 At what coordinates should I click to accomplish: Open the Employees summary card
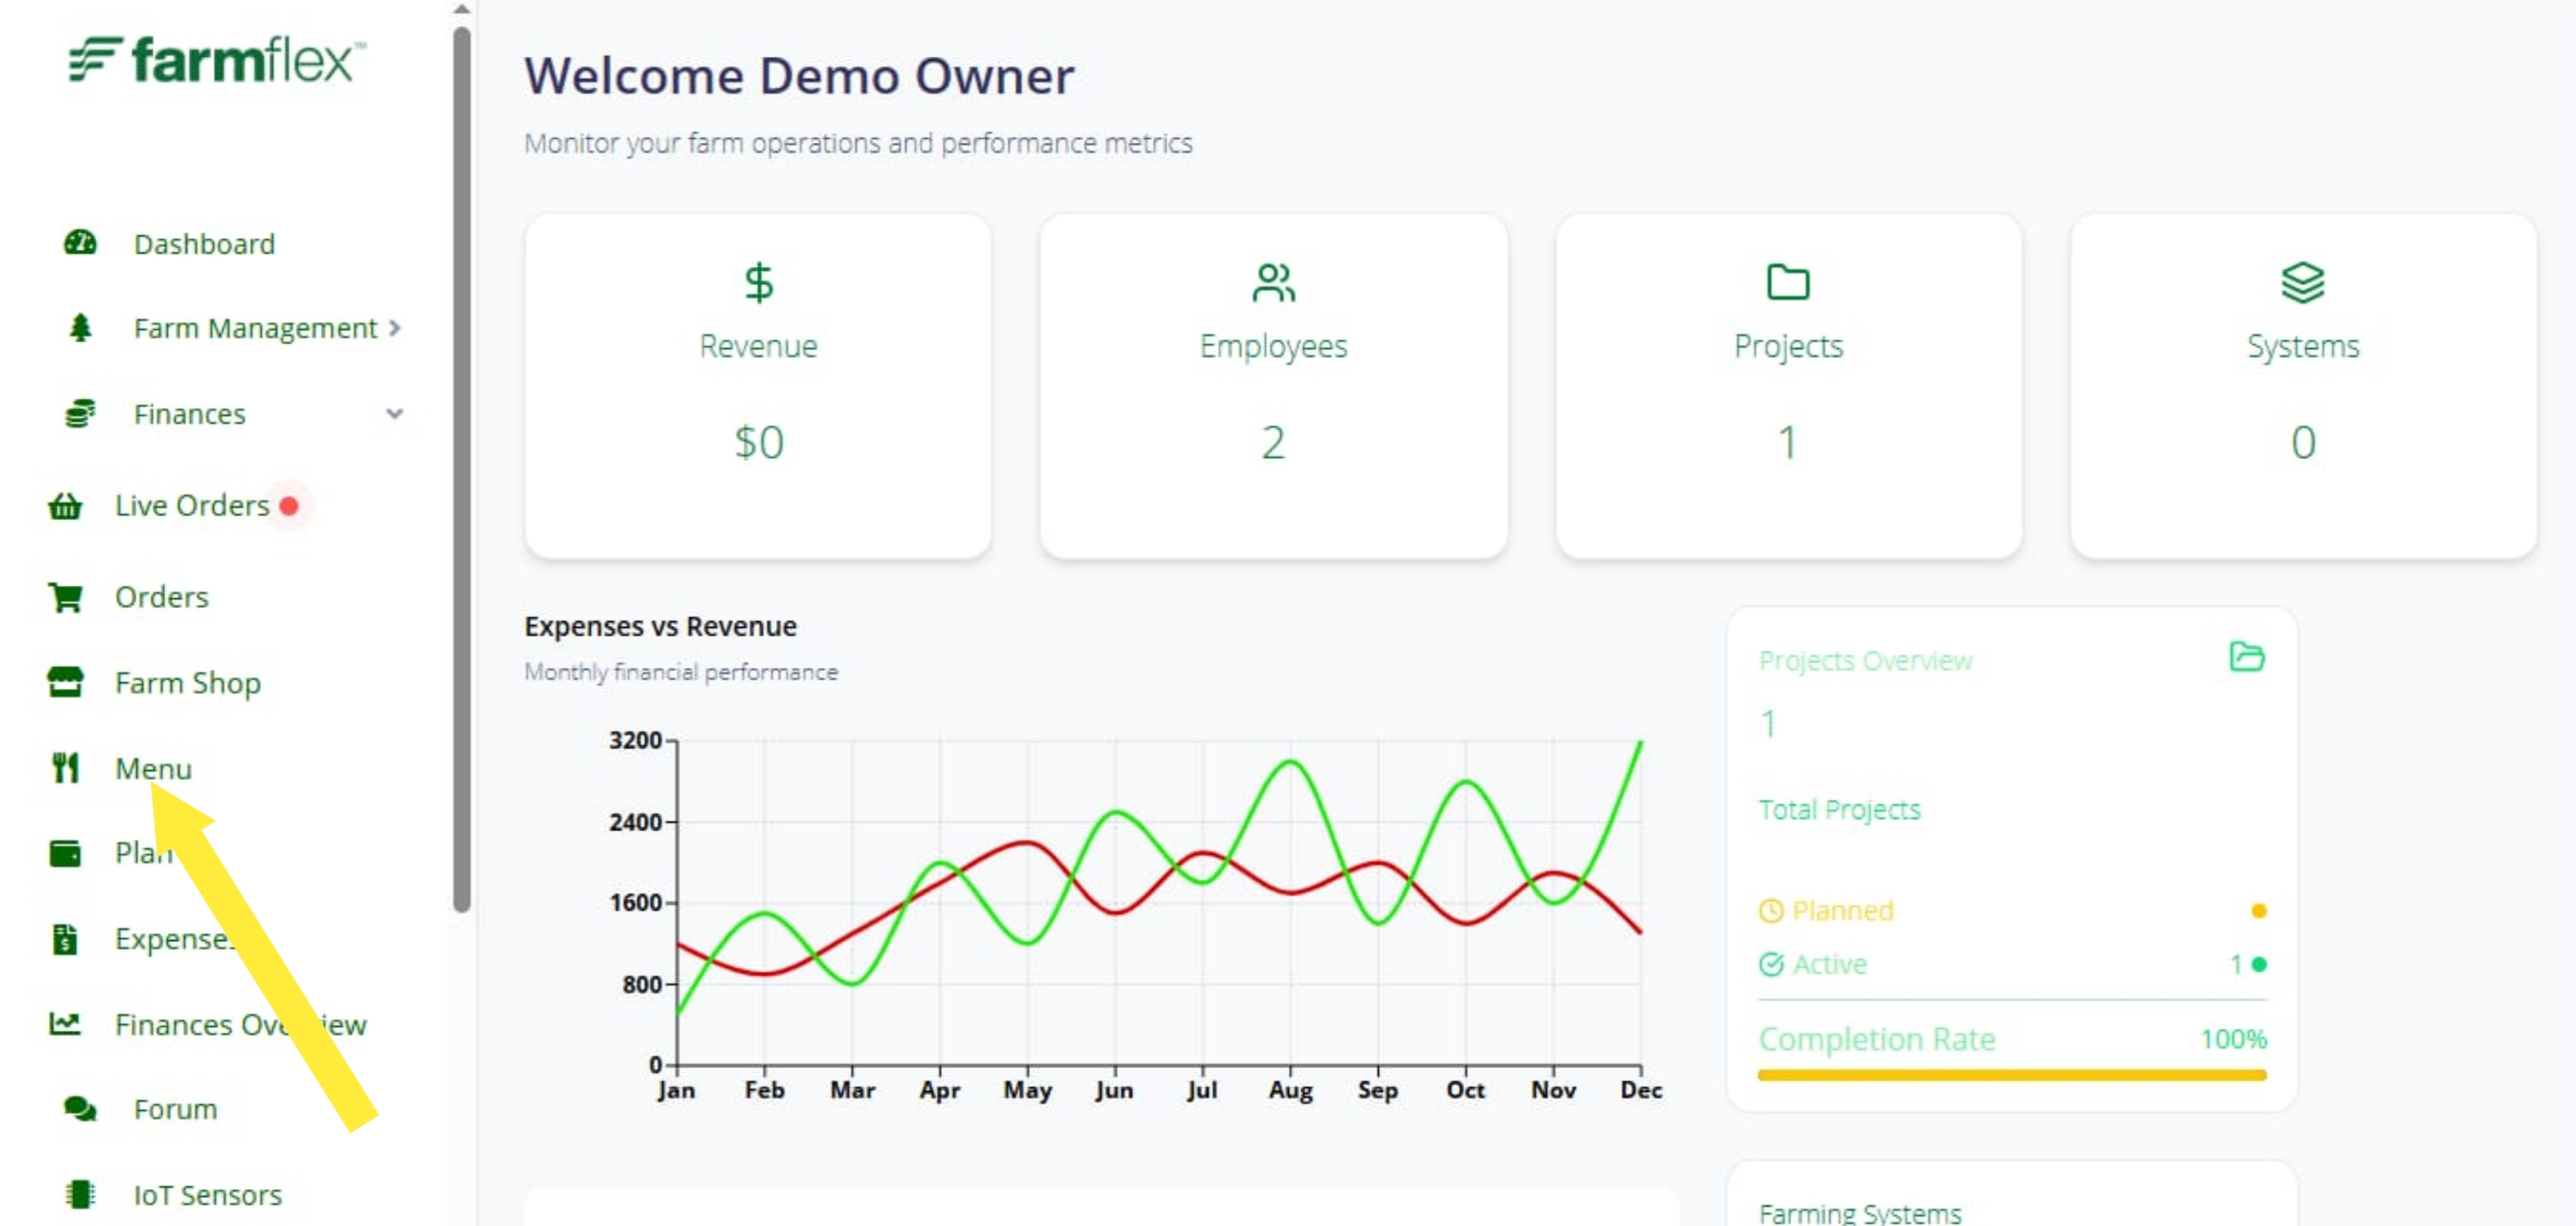coord(1273,385)
